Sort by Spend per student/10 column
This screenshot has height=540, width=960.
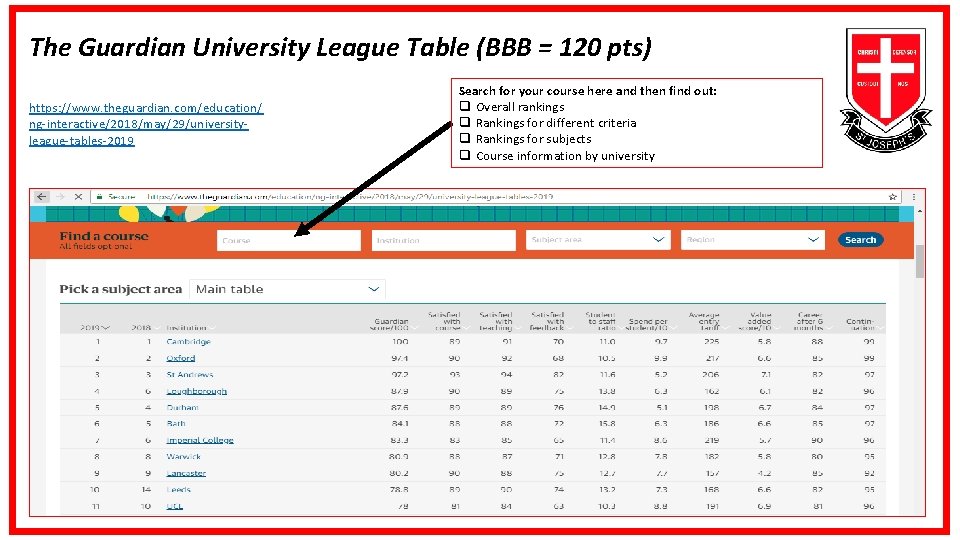click(x=649, y=324)
